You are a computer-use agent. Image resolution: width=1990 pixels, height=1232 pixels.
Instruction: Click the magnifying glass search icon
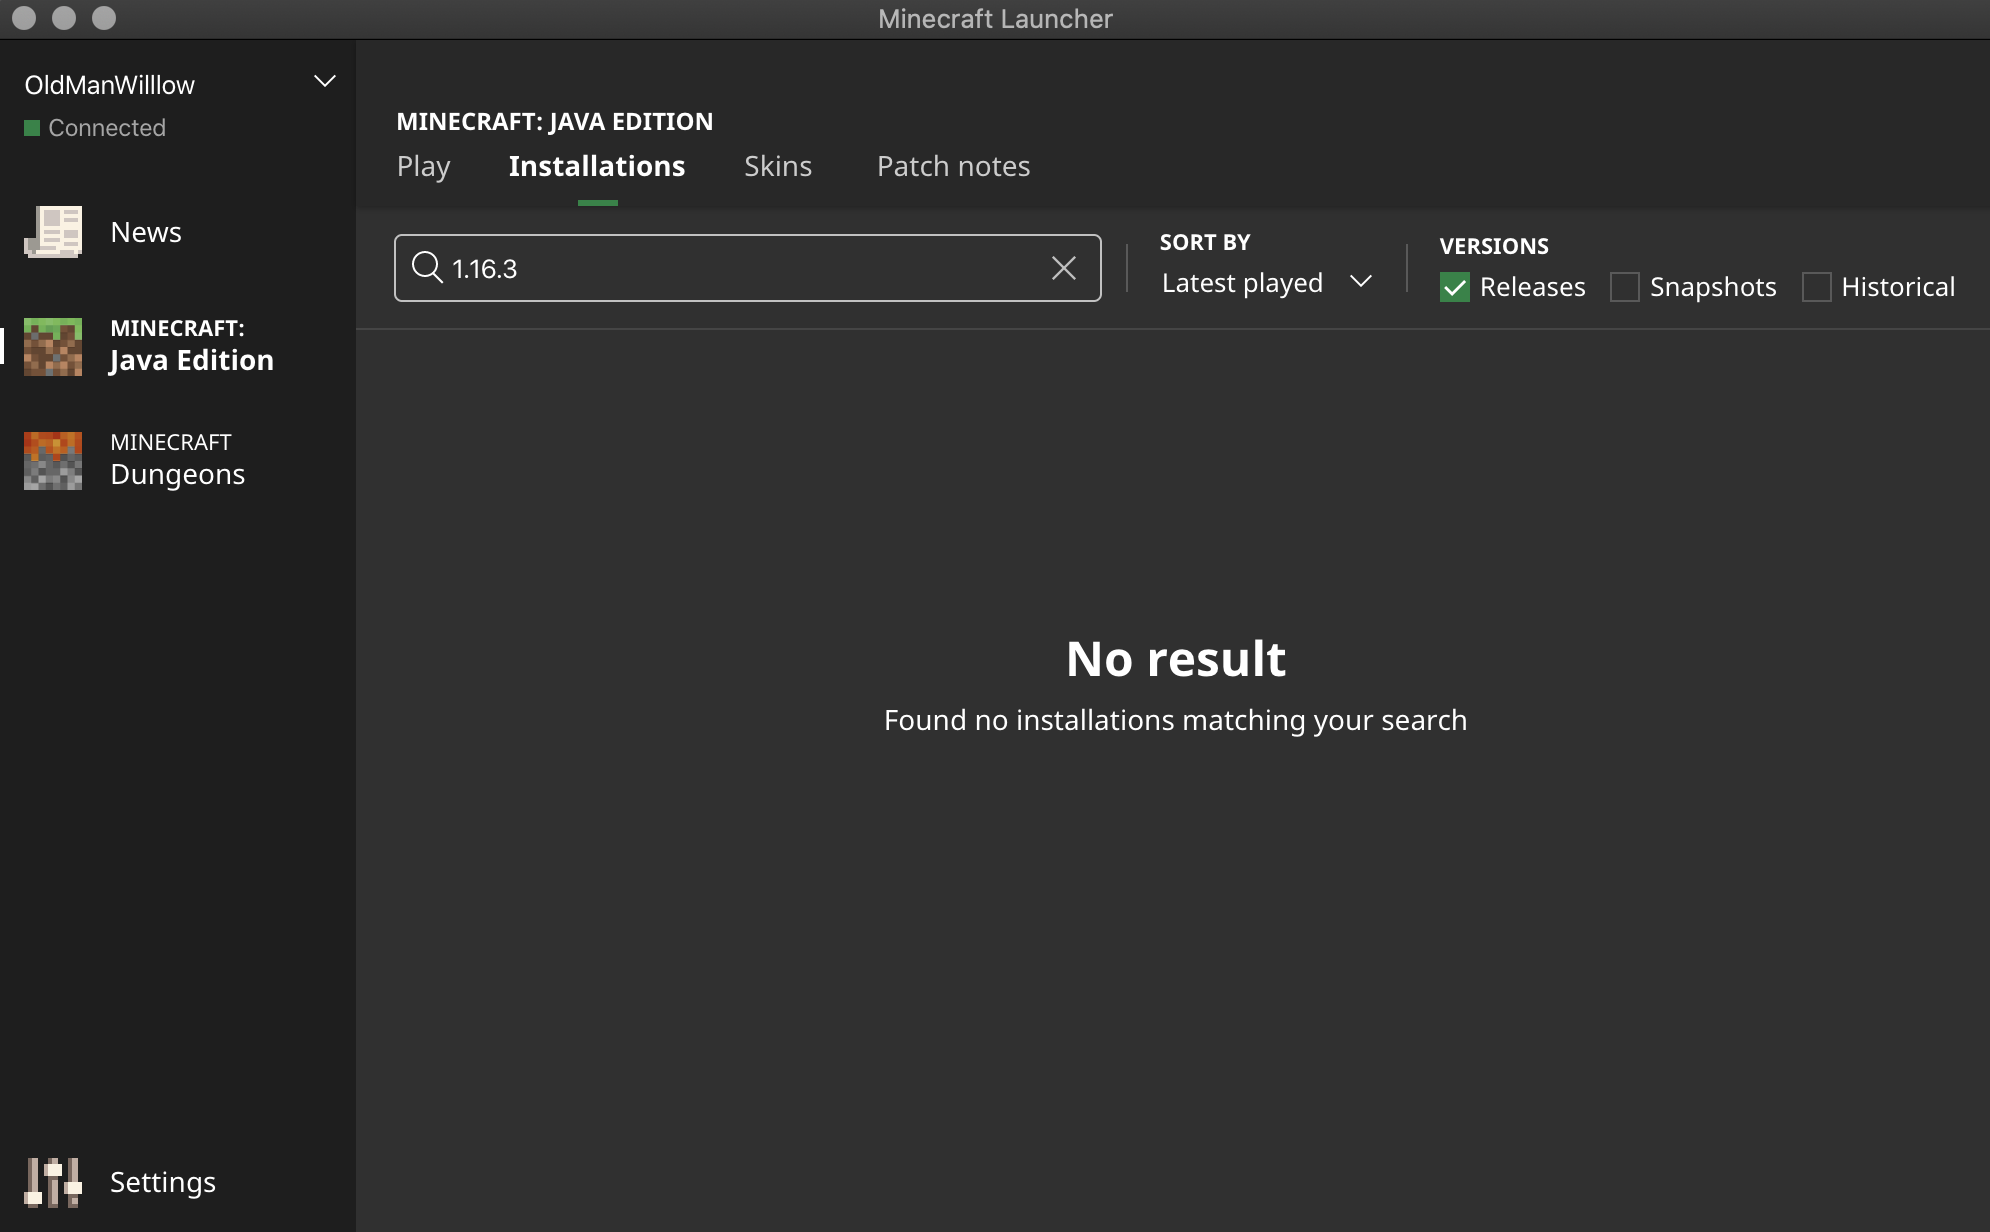click(427, 268)
